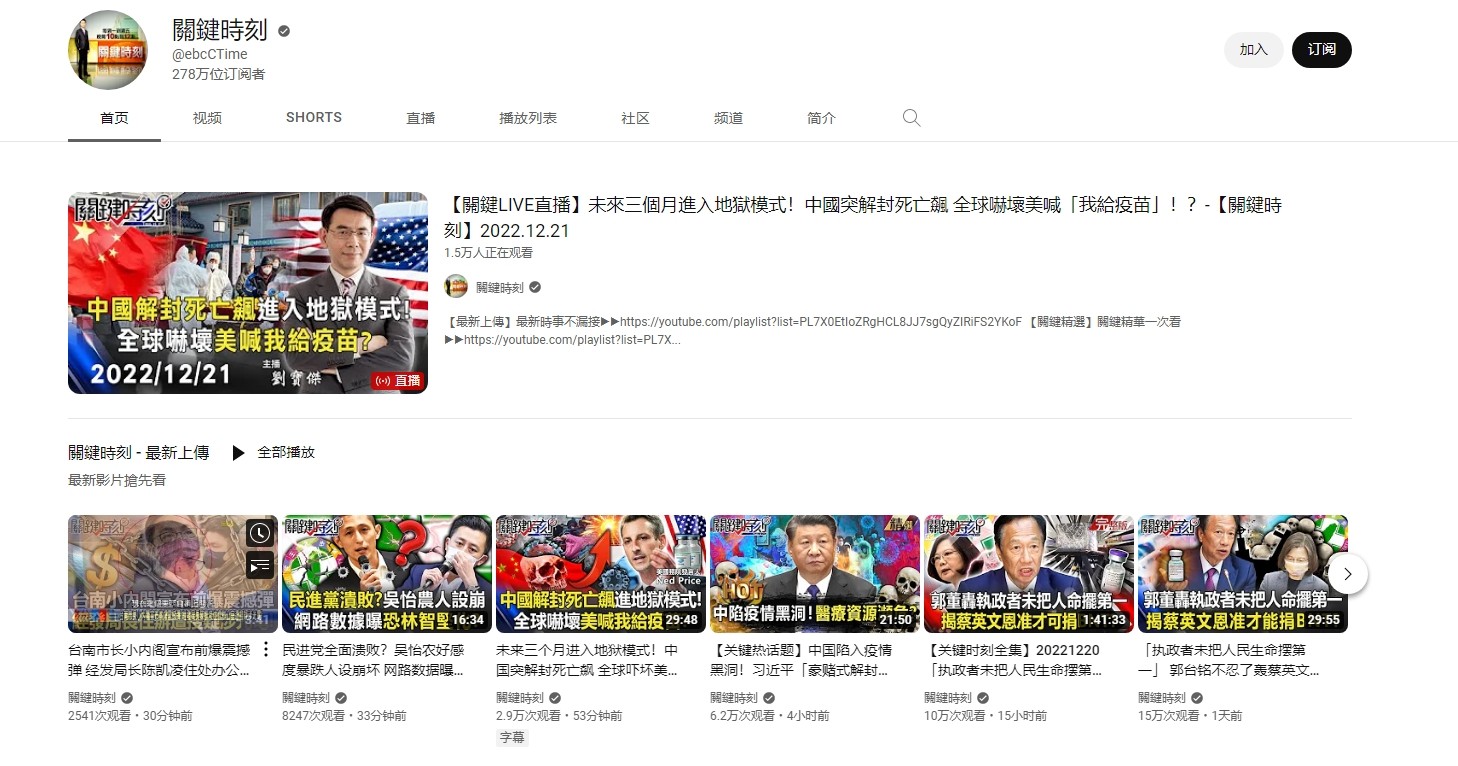Go to the 播放列表 tab
1458x766 pixels.
coord(528,118)
